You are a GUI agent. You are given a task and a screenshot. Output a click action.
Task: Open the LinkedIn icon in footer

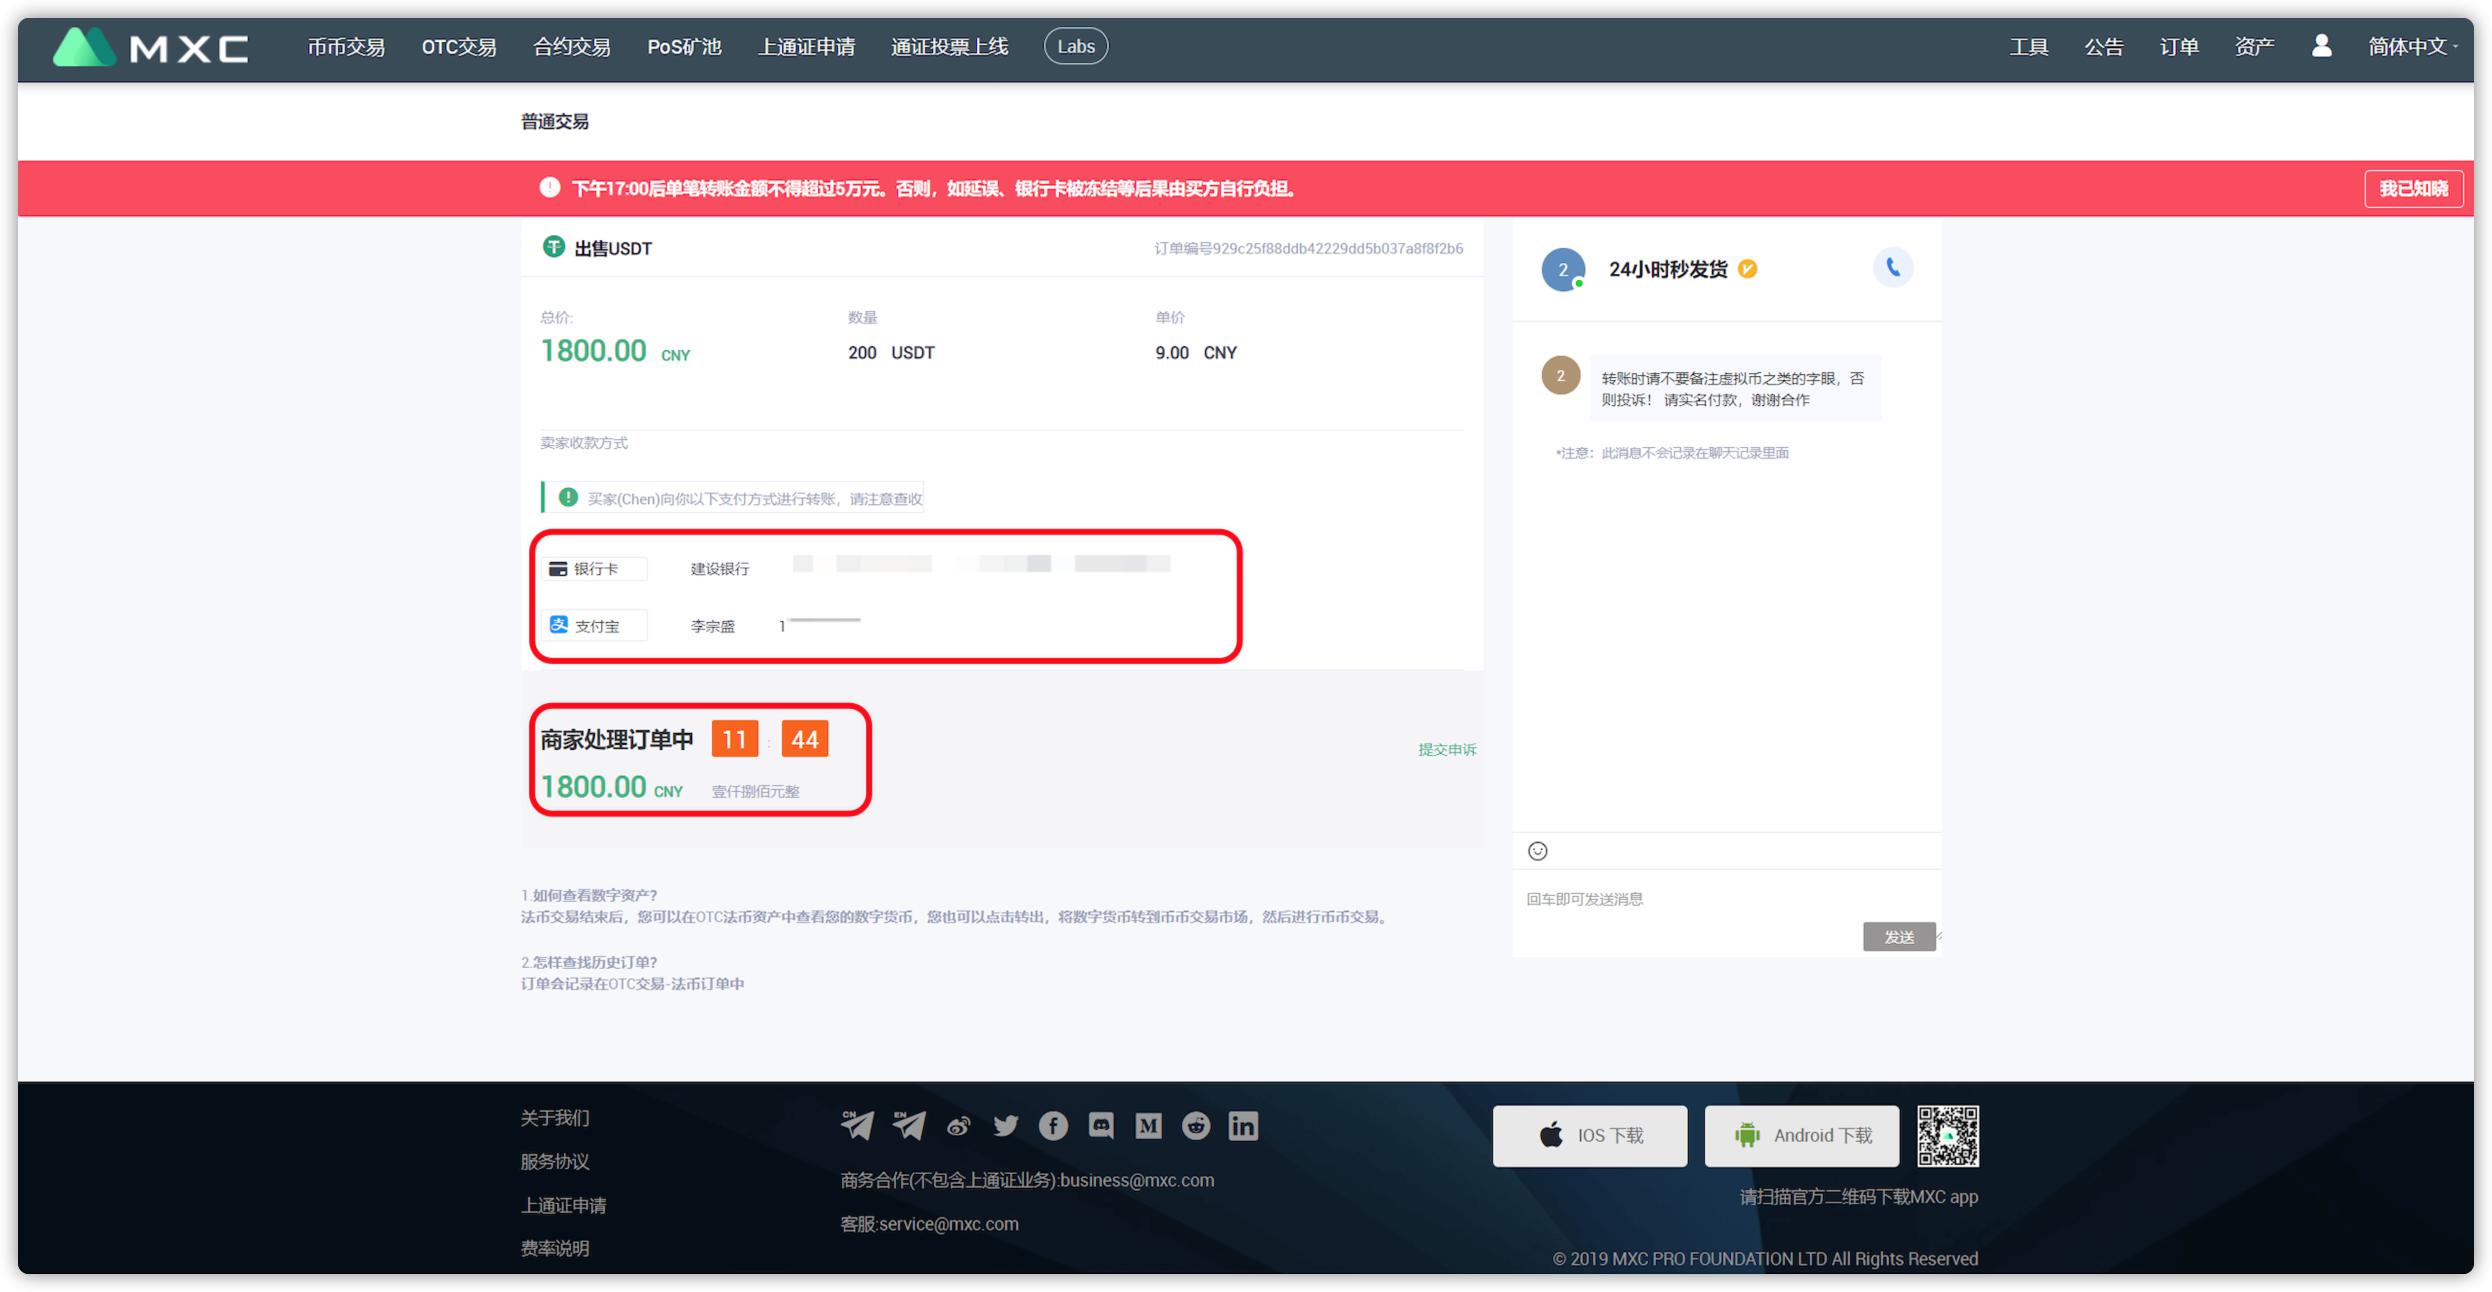1243,1126
